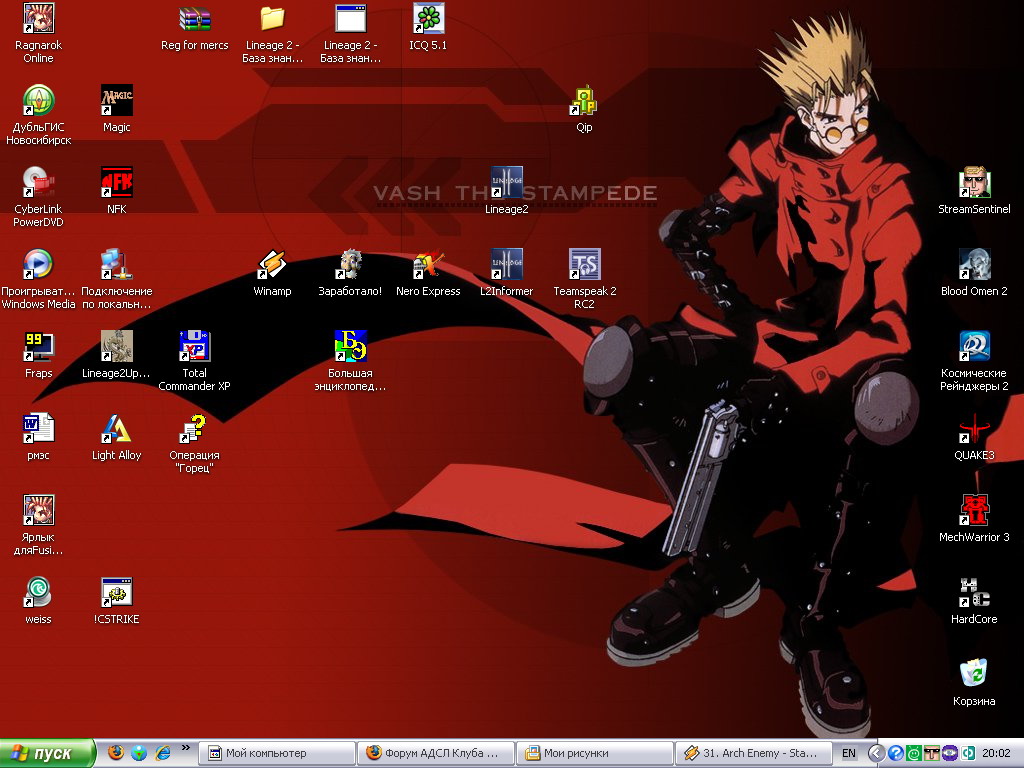Screen dimensions: 1024x768
Task: Switch to the Форум АДСЛ Клуба taskbar window
Action: point(437,753)
